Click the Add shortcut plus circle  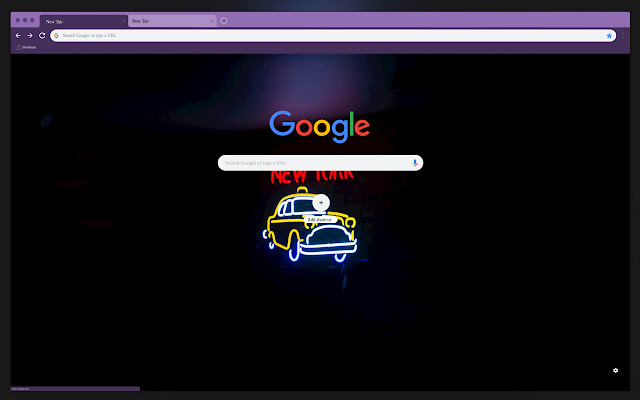point(321,203)
